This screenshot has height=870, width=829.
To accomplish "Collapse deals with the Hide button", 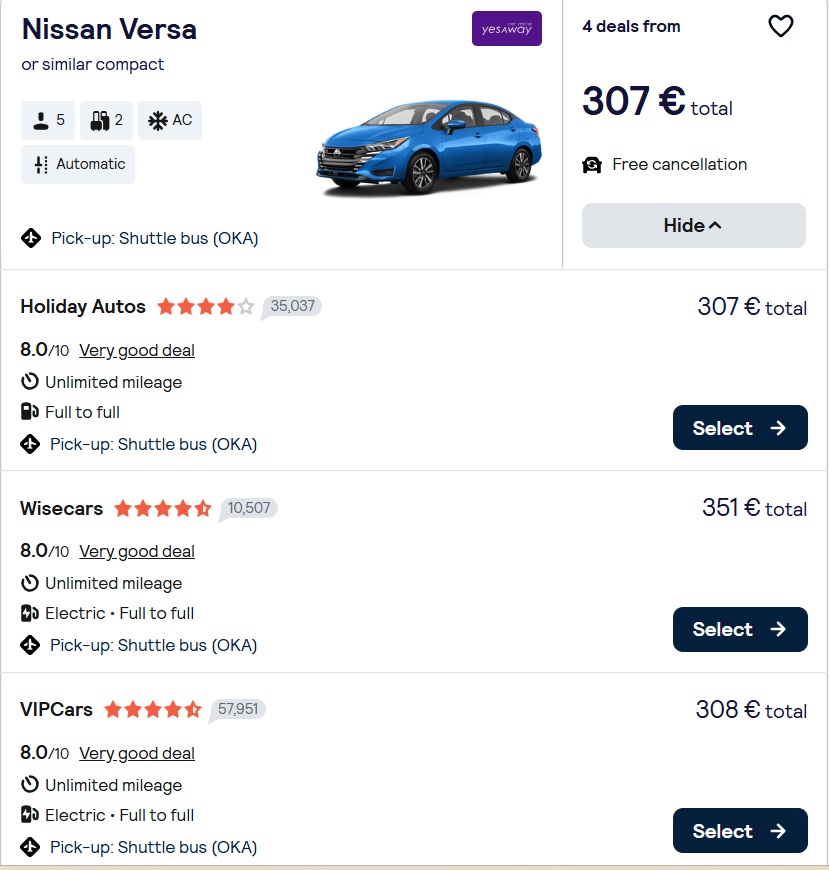I will 693,226.
